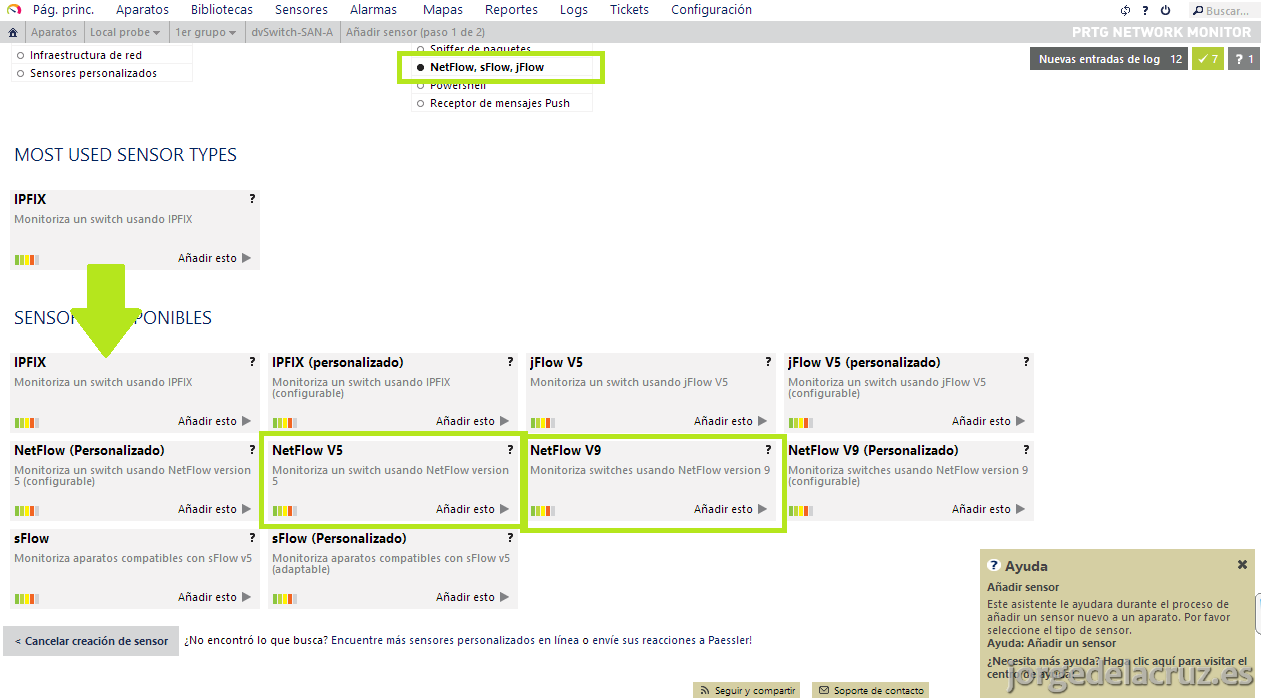
Task: Click the NetFlow V9 card load bar
Action: point(542,511)
